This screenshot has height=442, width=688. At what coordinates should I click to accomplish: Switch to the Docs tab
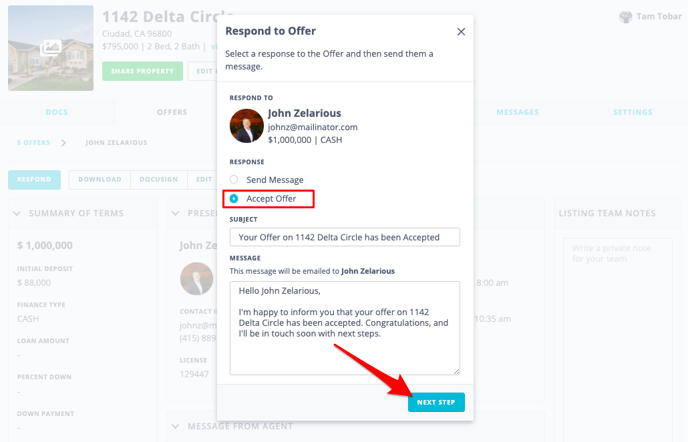[57, 112]
